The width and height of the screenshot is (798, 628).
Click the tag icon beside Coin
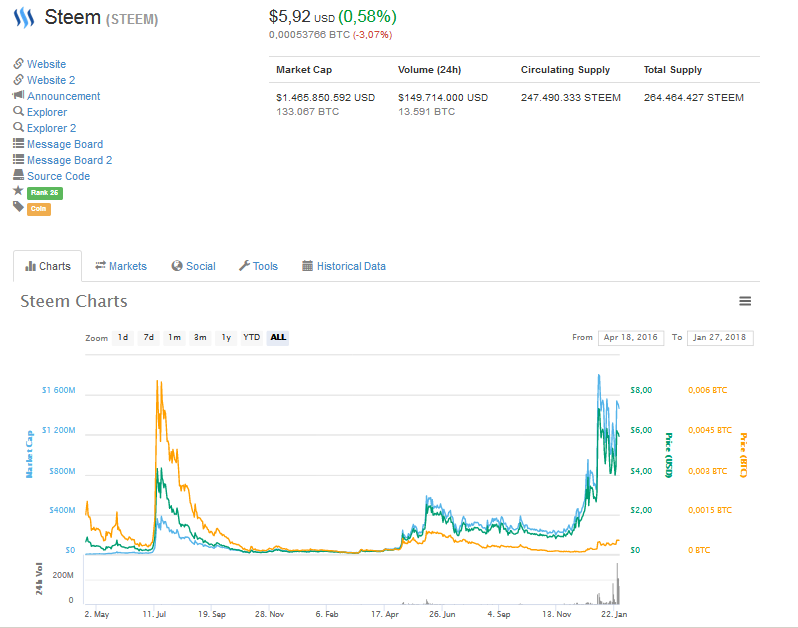pos(18,207)
